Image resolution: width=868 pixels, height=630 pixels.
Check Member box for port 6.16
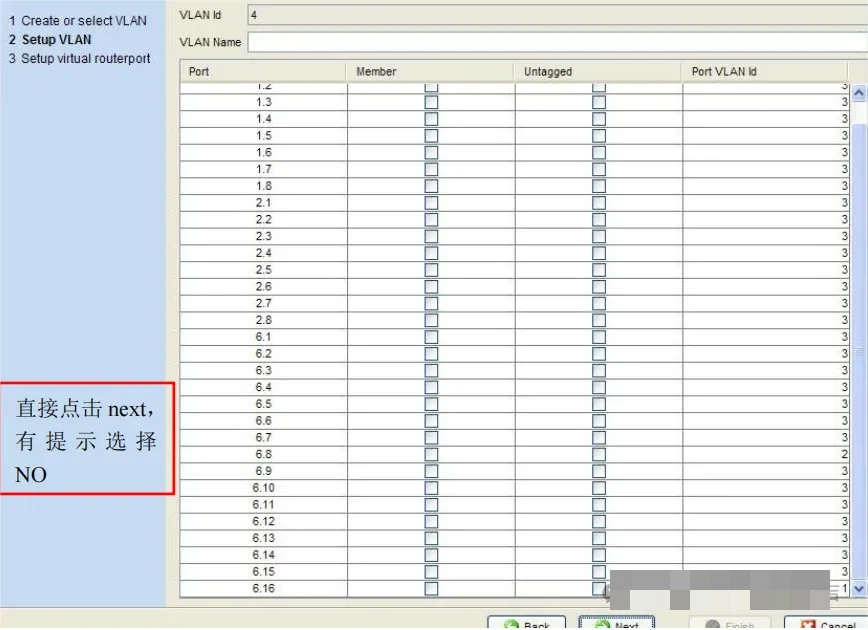pos(431,588)
